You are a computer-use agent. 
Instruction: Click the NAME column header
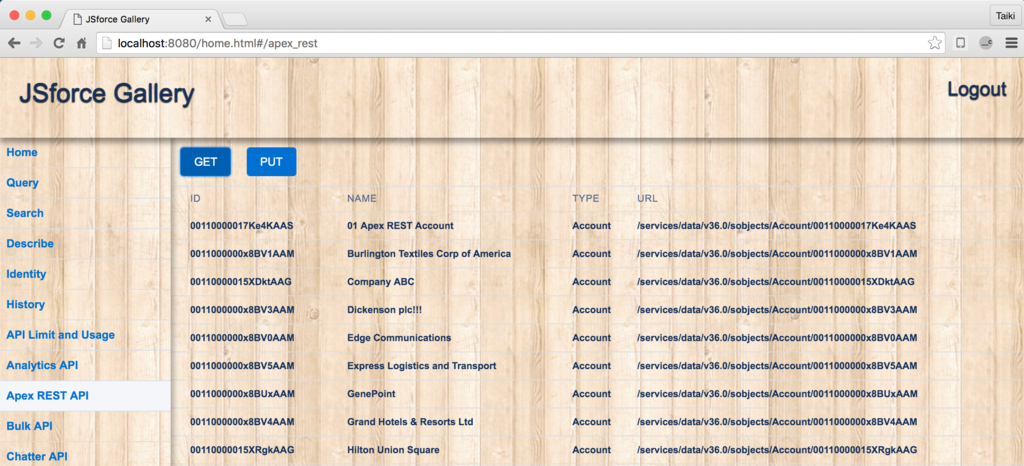pyautogui.click(x=362, y=198)
